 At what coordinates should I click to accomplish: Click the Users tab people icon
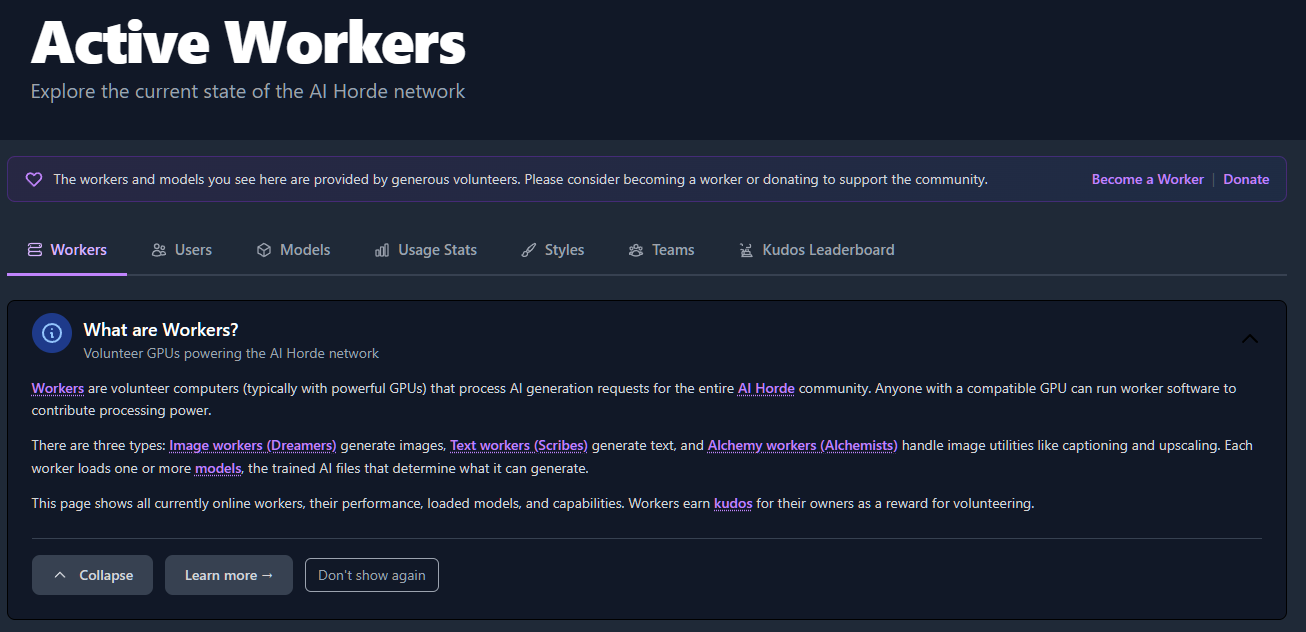point(159,250)
